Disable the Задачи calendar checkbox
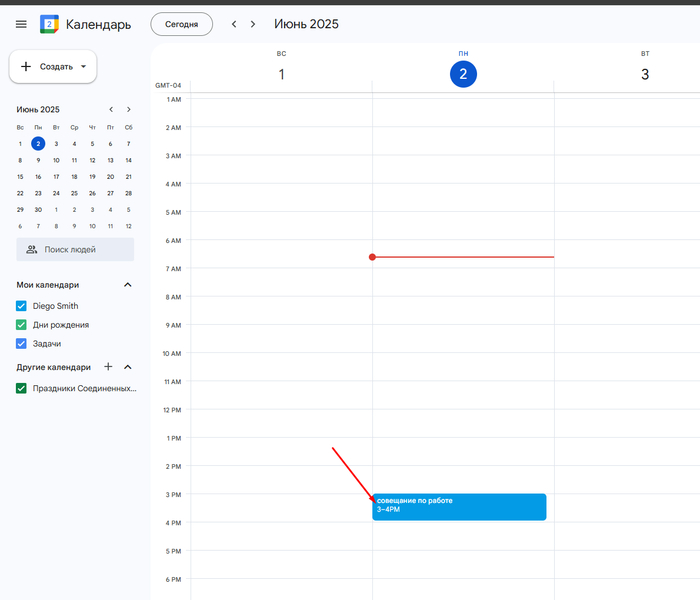This screenshot has width=700, height=600. click(21, 344)
